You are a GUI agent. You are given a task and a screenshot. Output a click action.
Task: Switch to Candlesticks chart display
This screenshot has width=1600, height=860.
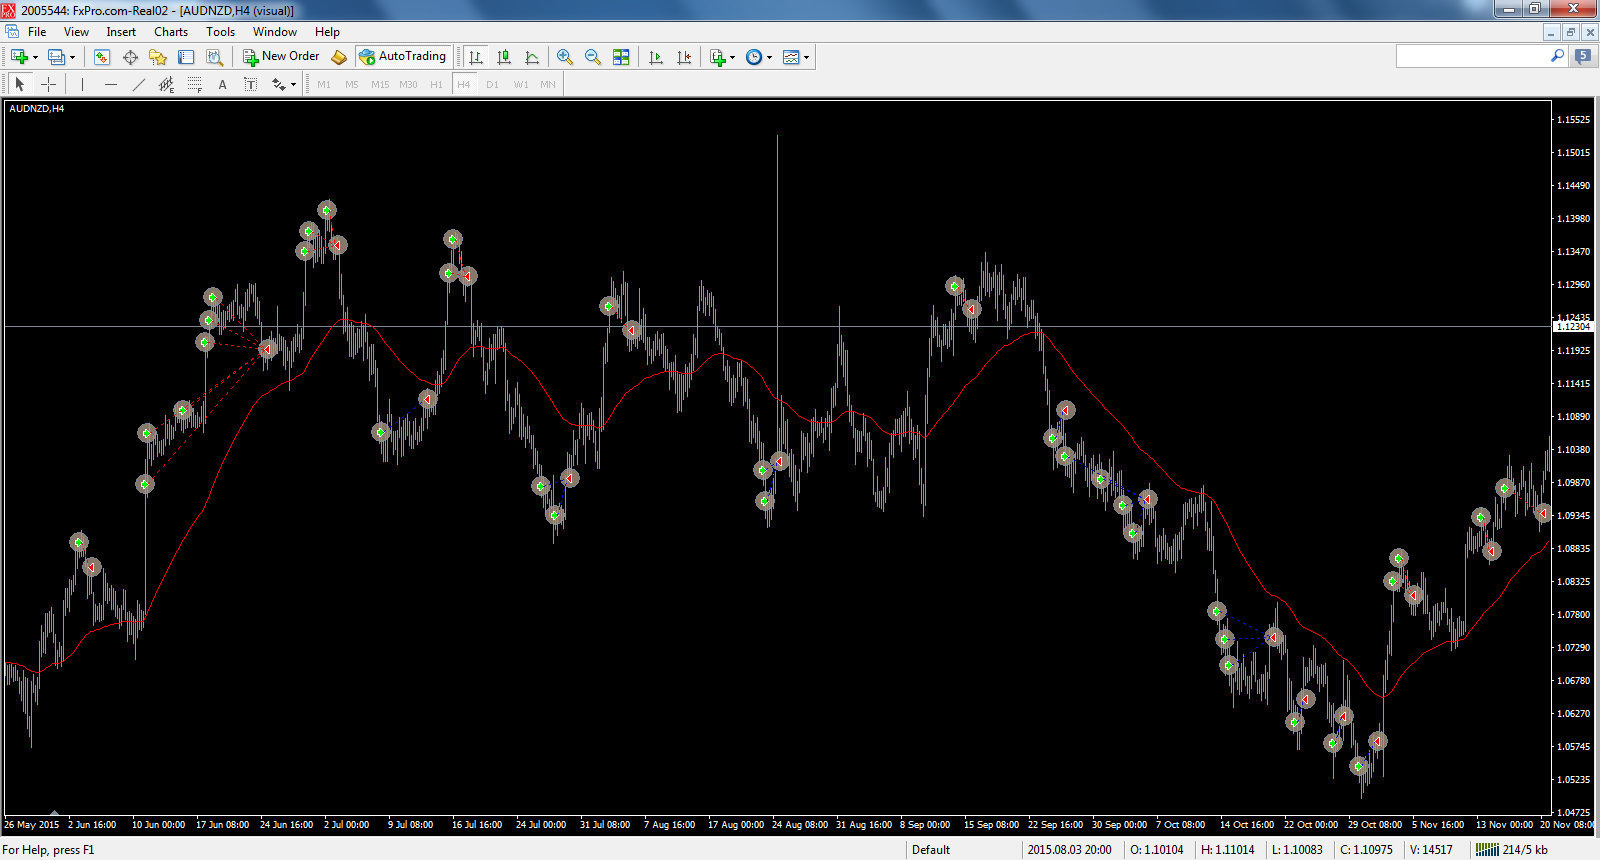pos(504,57)
